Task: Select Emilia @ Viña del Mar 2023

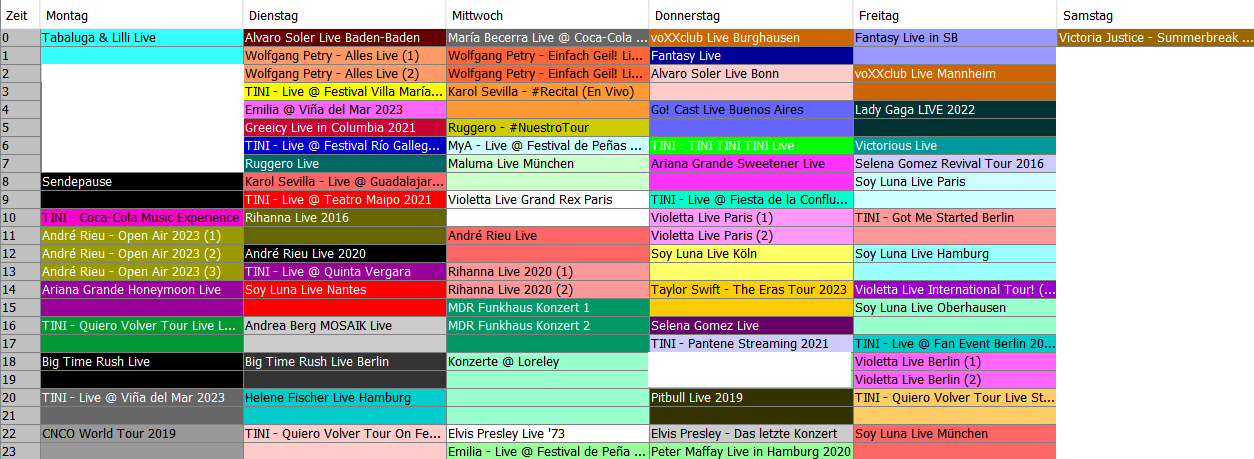Action: click(x=344, y=110)
